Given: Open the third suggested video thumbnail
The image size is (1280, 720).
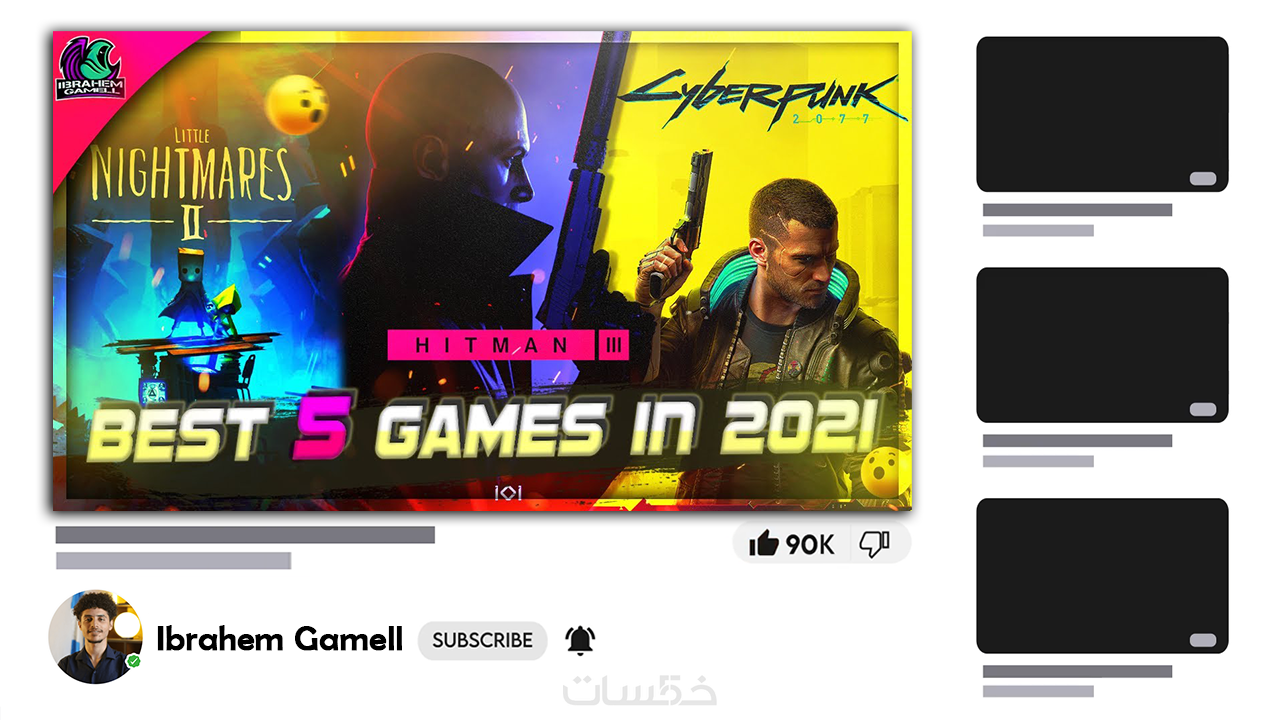Looking at the screenshot, I should [x=1102, y=576].
